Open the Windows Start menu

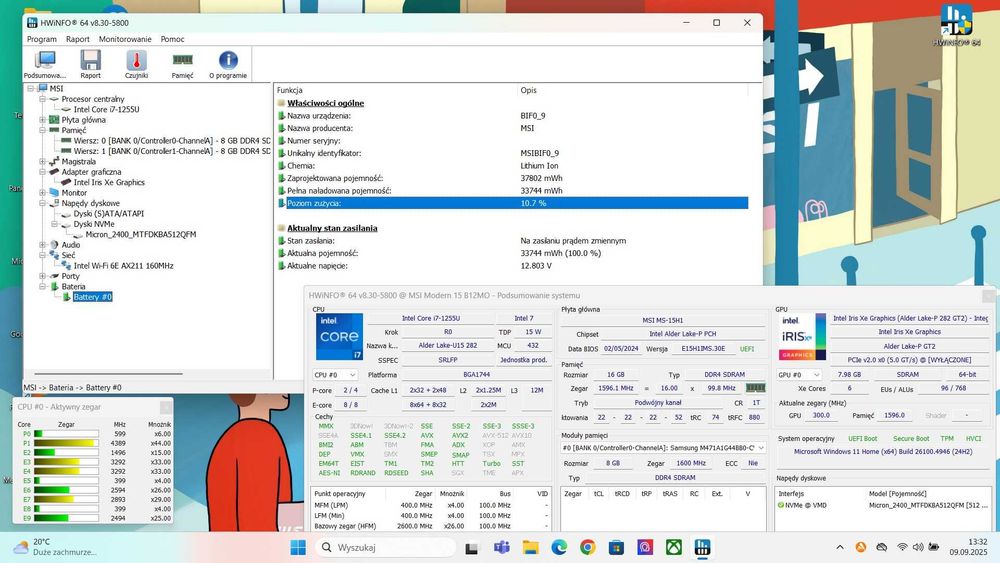pos(298,548)
